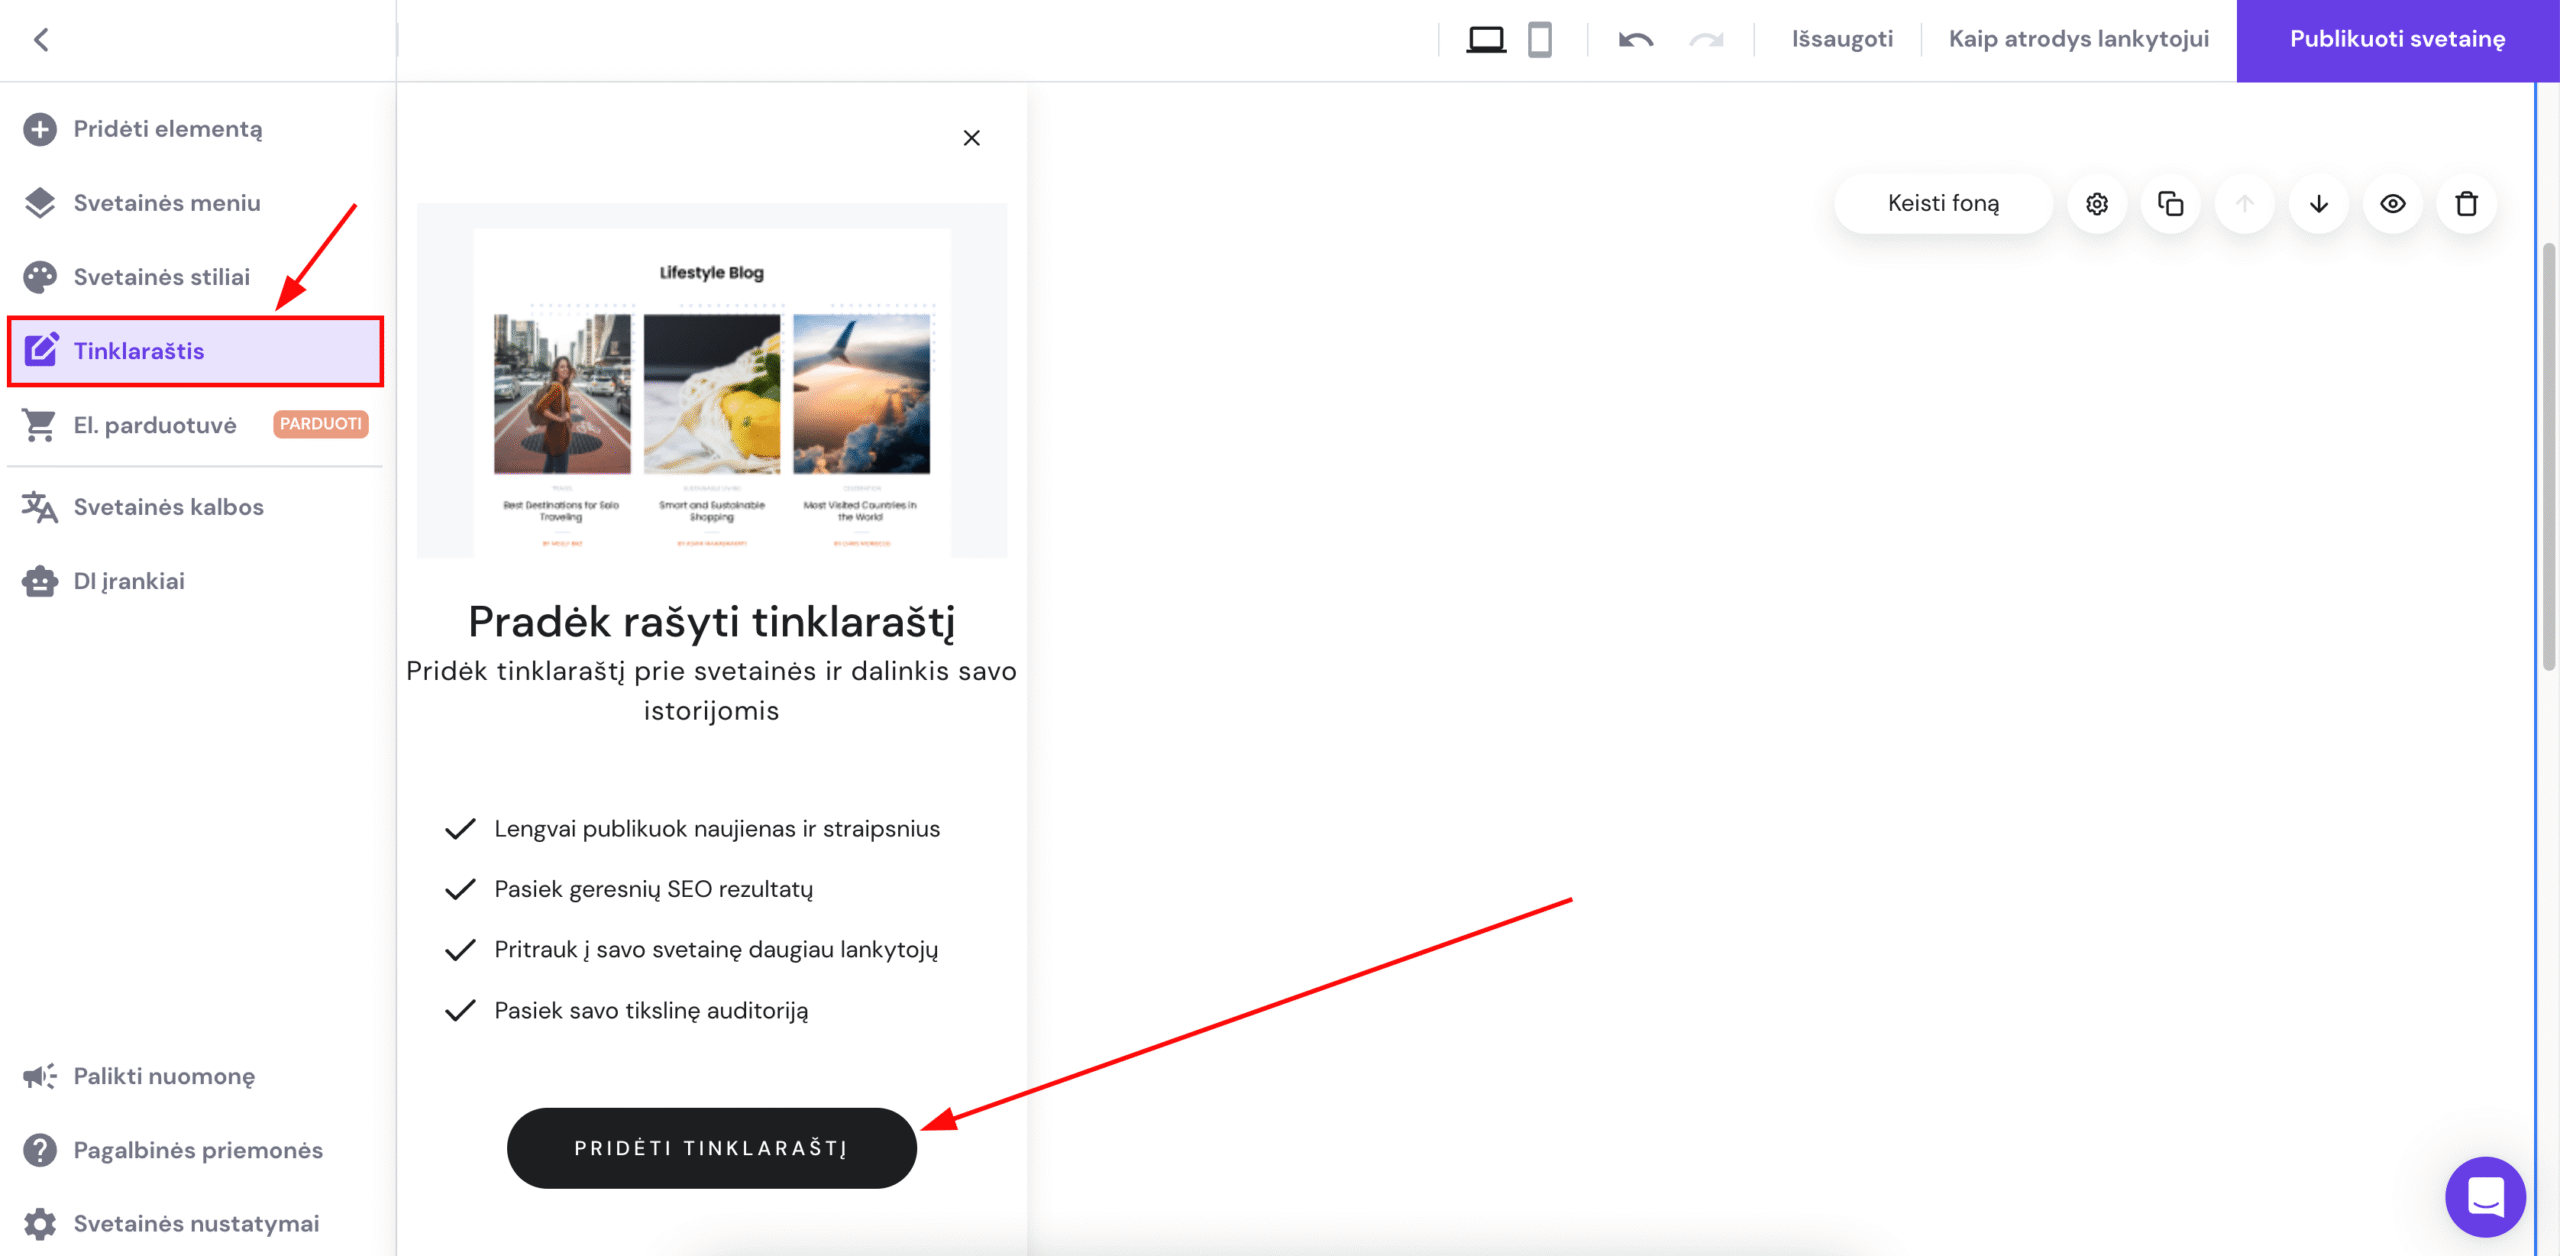
Task: Delete section using trash icon
Action: pos(2466,204)
